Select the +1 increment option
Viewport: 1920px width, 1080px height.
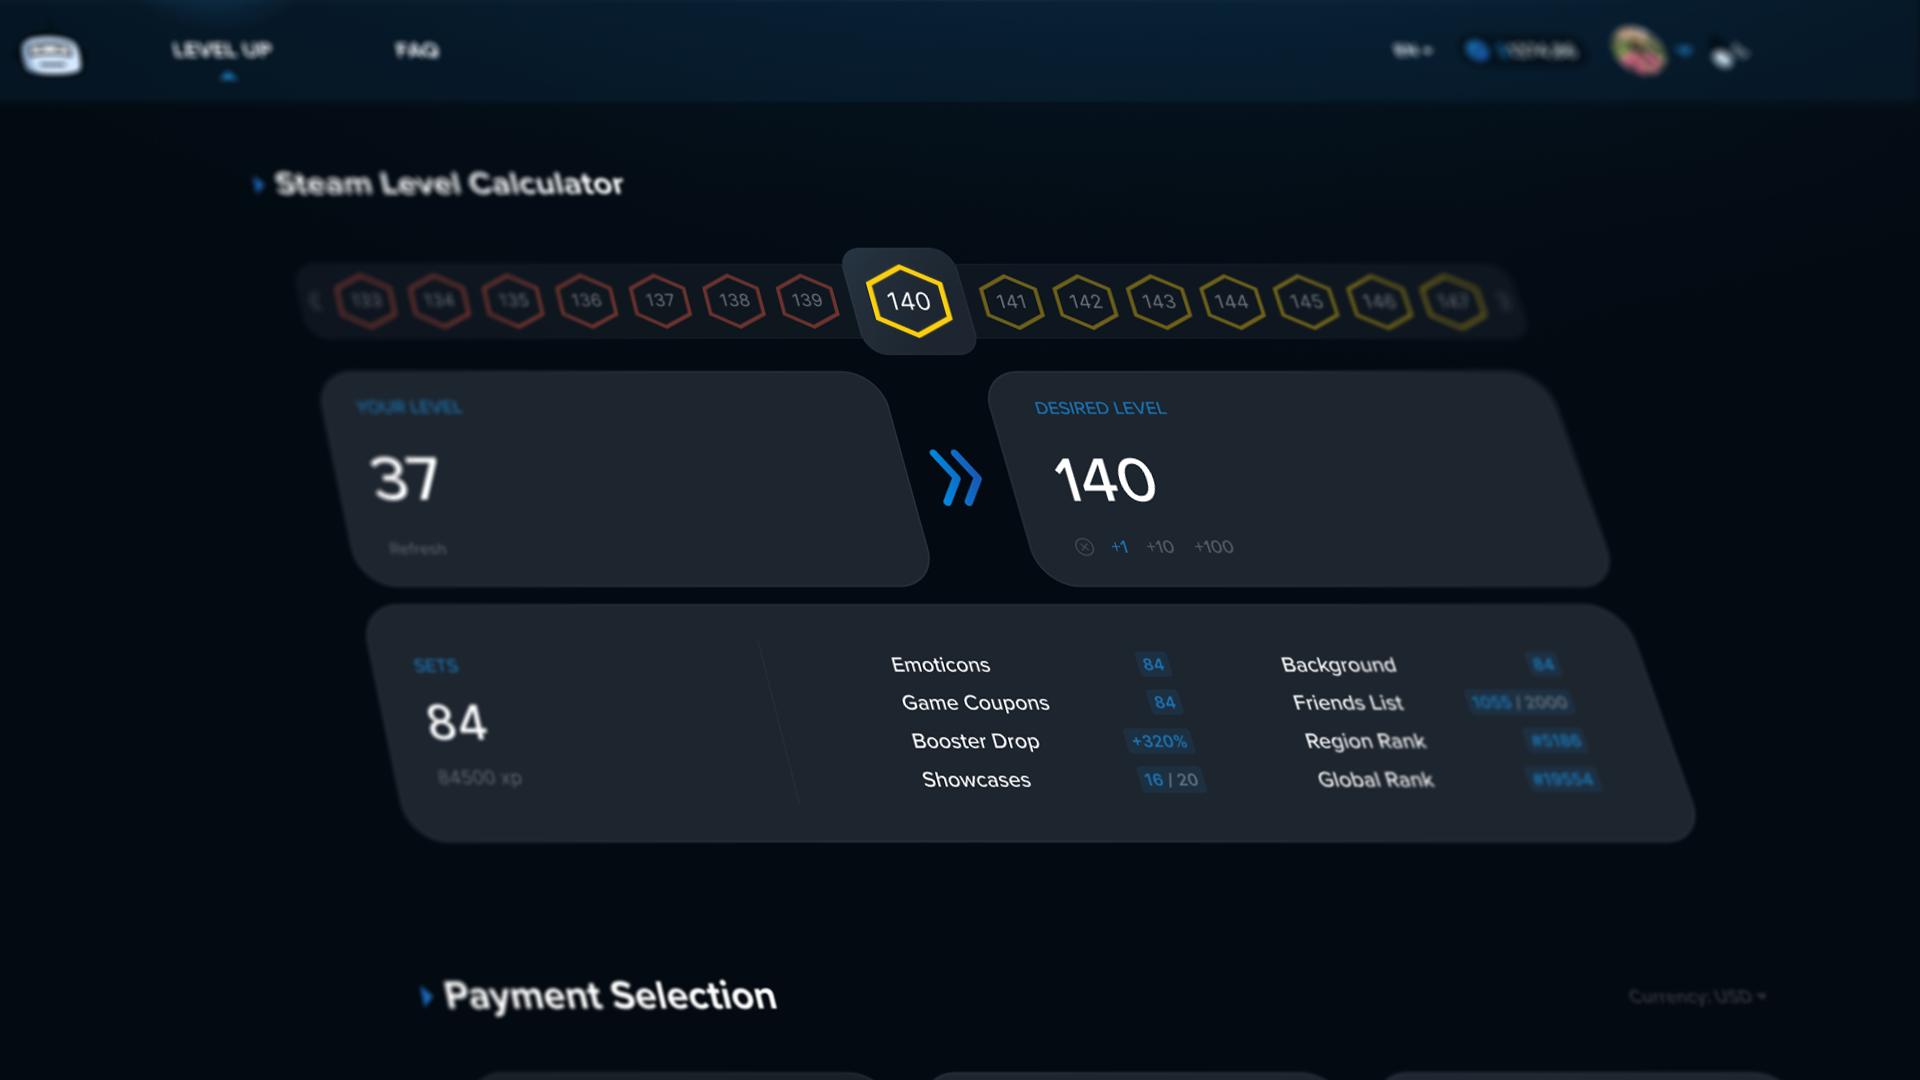[x=1120, y=547]
